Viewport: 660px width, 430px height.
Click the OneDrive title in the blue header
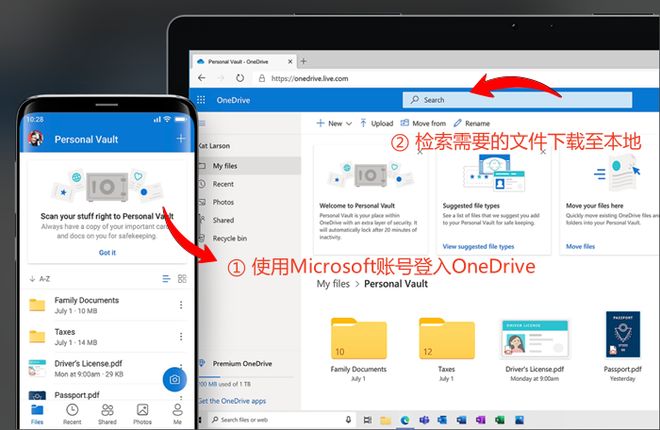pyautogui.click(x=233, y=100)
